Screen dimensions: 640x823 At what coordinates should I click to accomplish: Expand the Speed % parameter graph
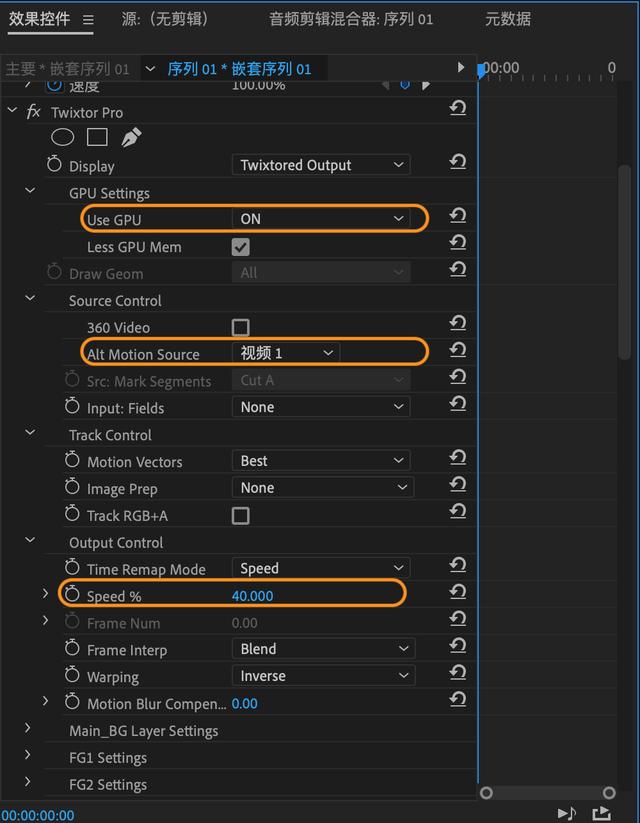46,594
